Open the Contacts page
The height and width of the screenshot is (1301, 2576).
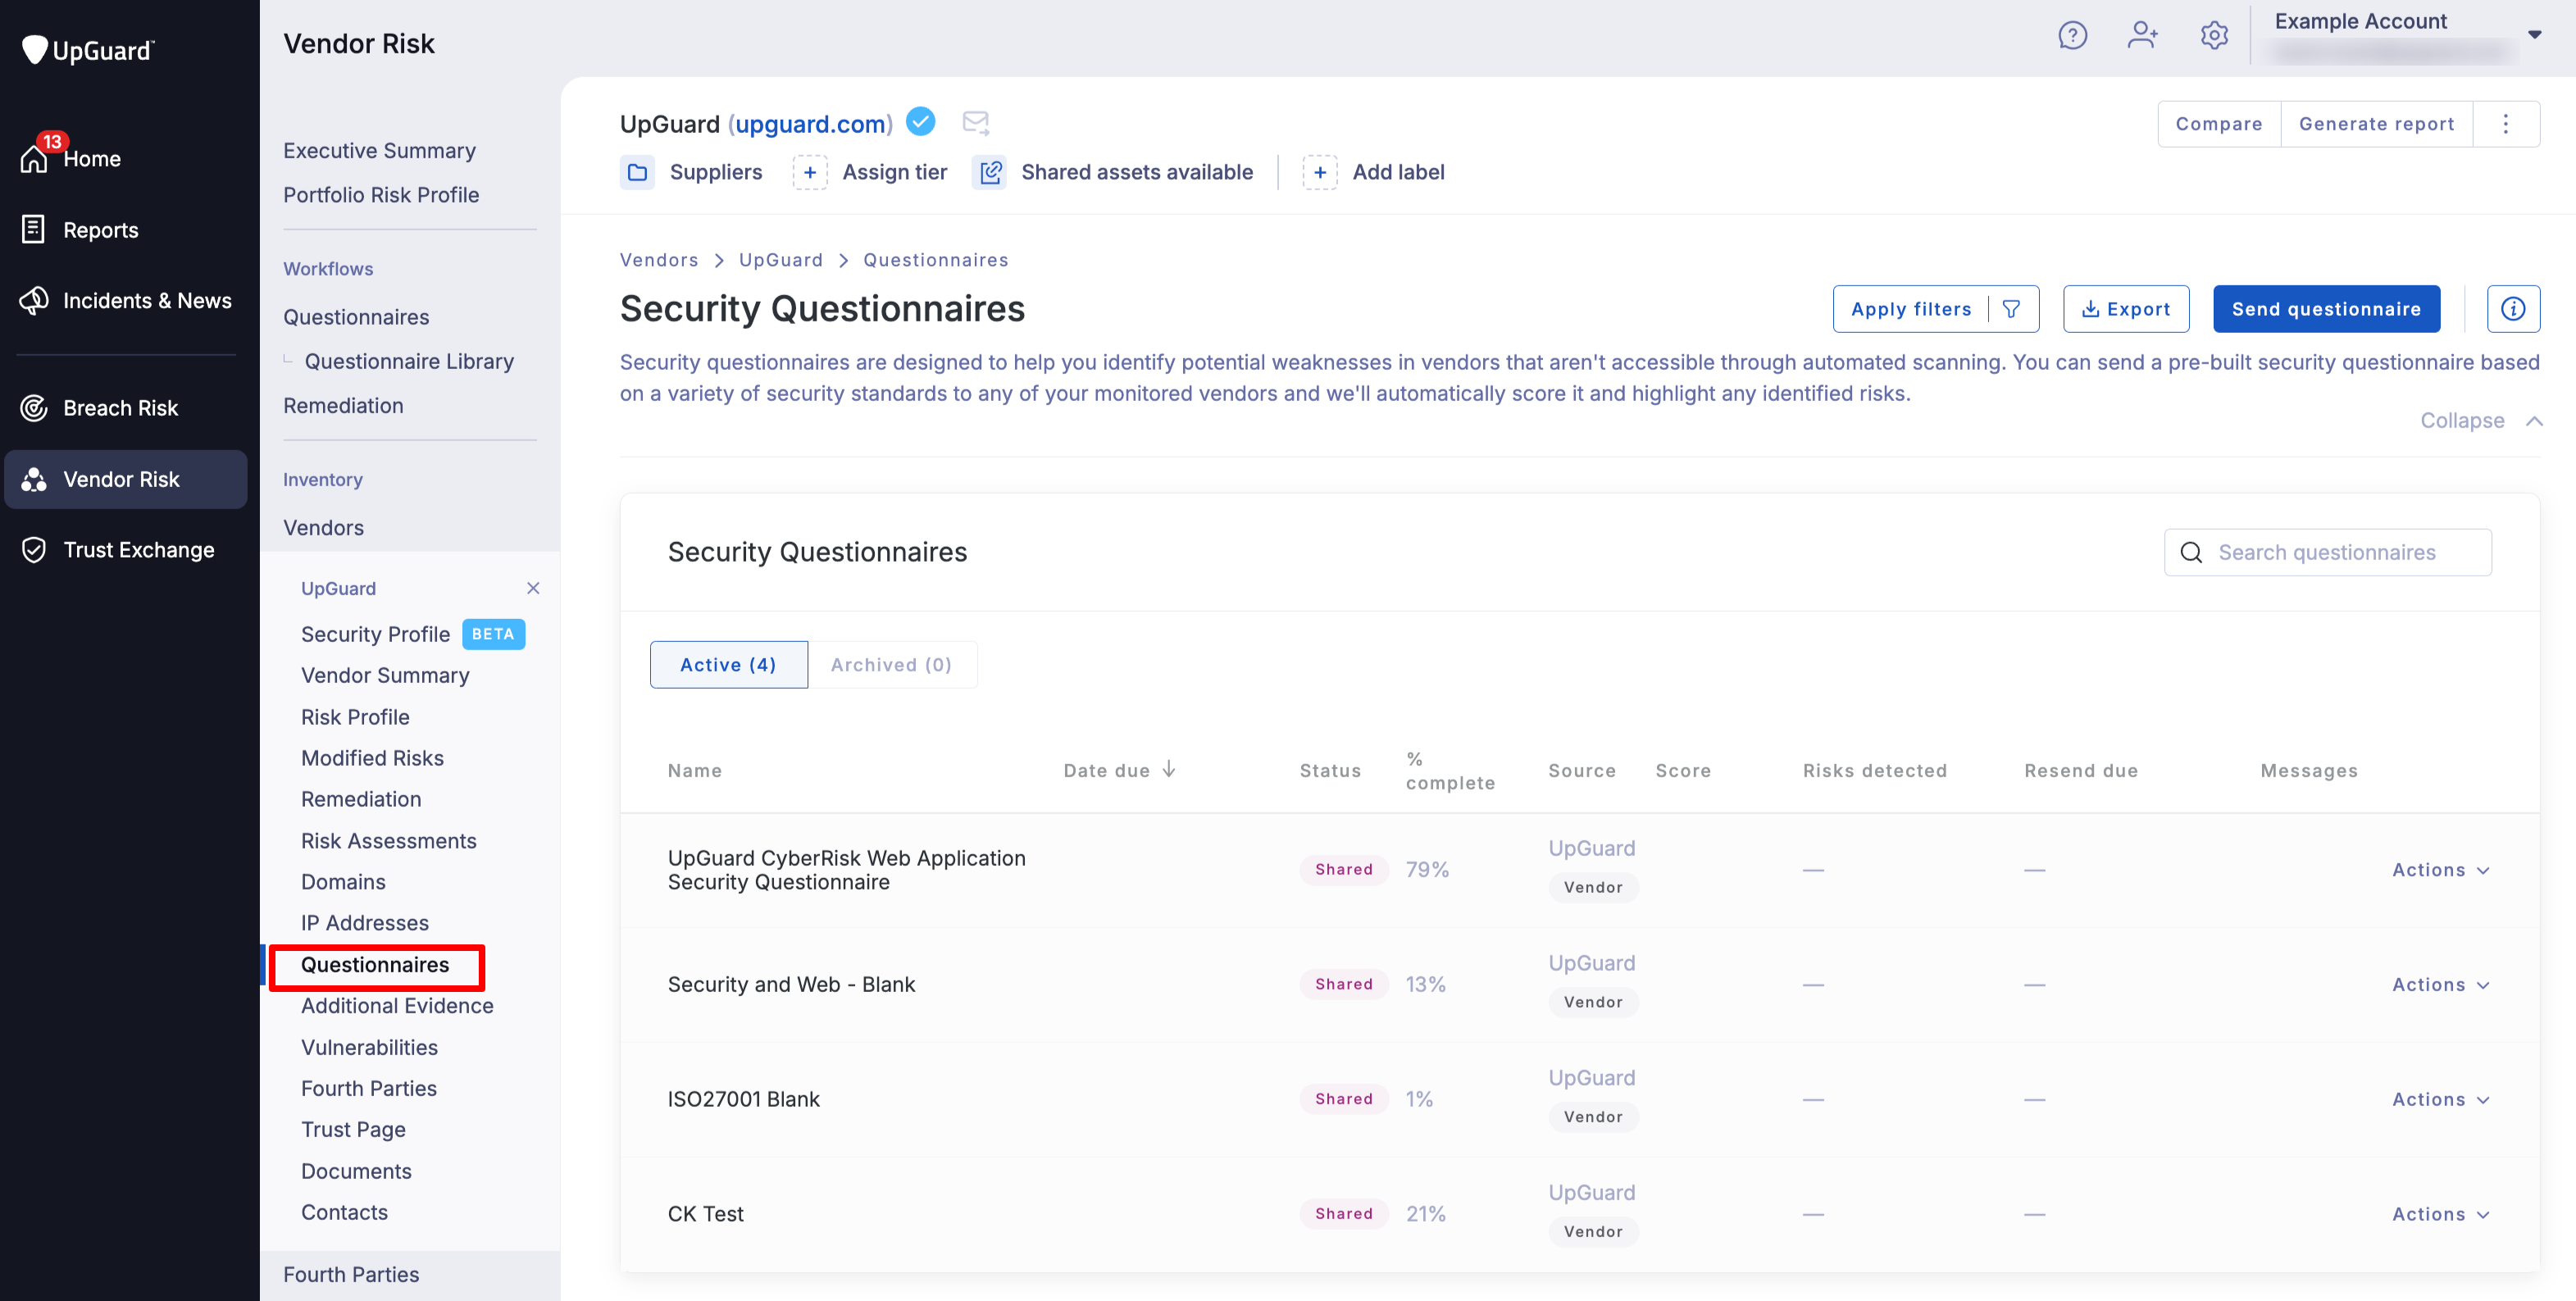coord(344,1212)
